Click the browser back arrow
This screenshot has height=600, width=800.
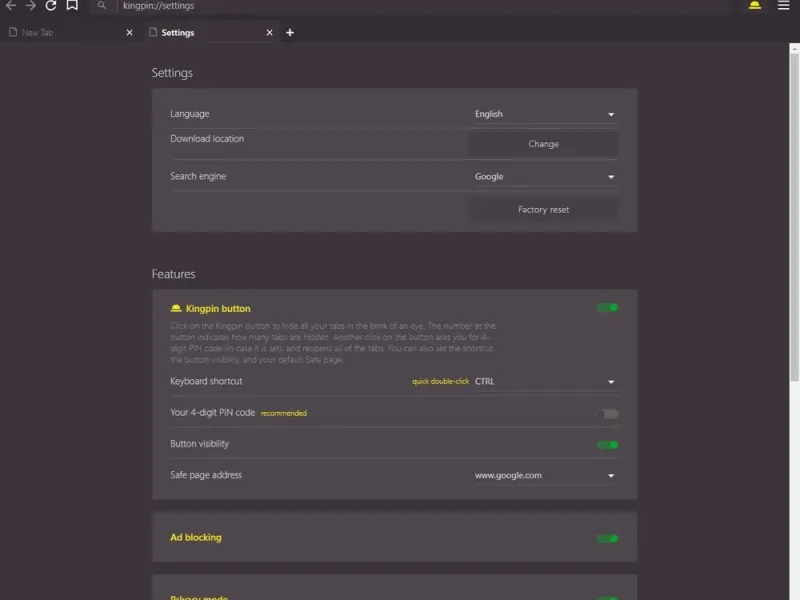point(11,6)
